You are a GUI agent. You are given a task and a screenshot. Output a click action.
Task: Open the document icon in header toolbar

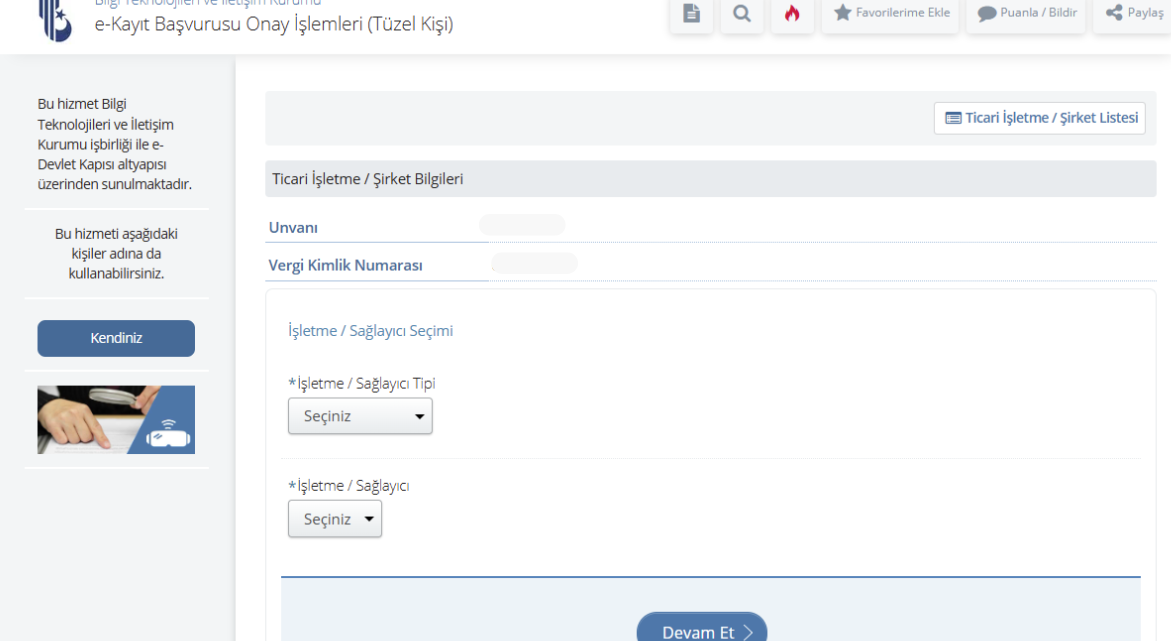click(x=691, y=14)
